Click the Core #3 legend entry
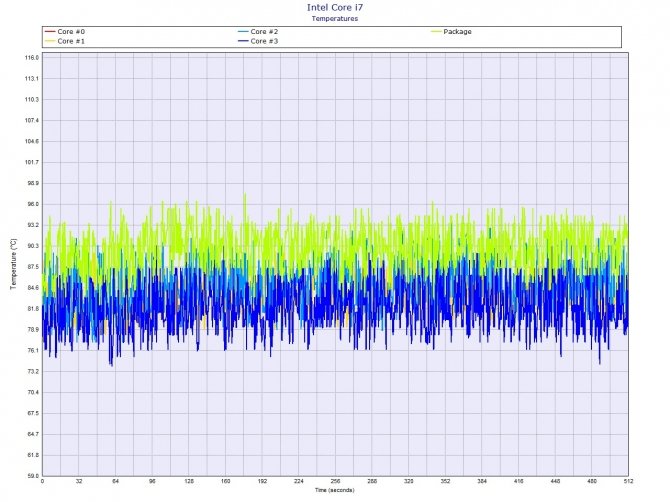 coord(258,41)
